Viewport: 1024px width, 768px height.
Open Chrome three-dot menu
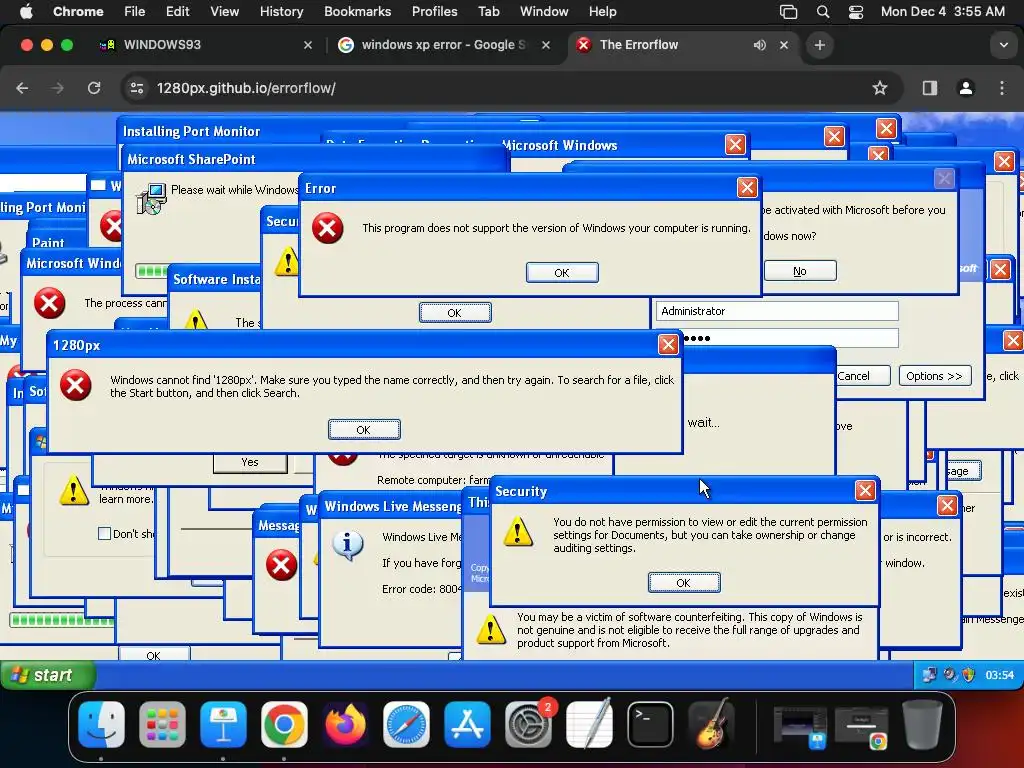pyautogui.click(x=1002, y=88)
